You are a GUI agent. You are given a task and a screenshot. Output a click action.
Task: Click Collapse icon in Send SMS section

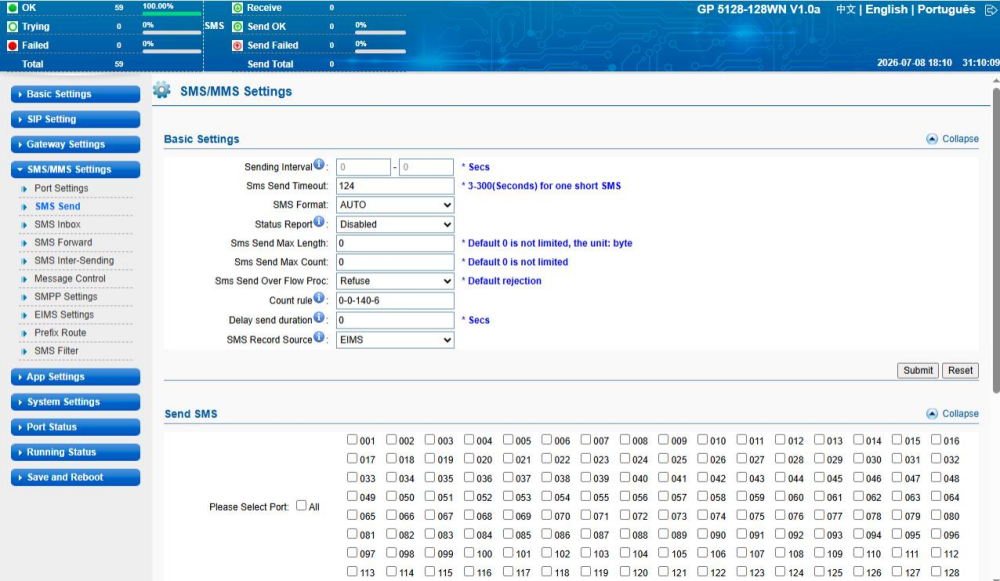[932, 414]
